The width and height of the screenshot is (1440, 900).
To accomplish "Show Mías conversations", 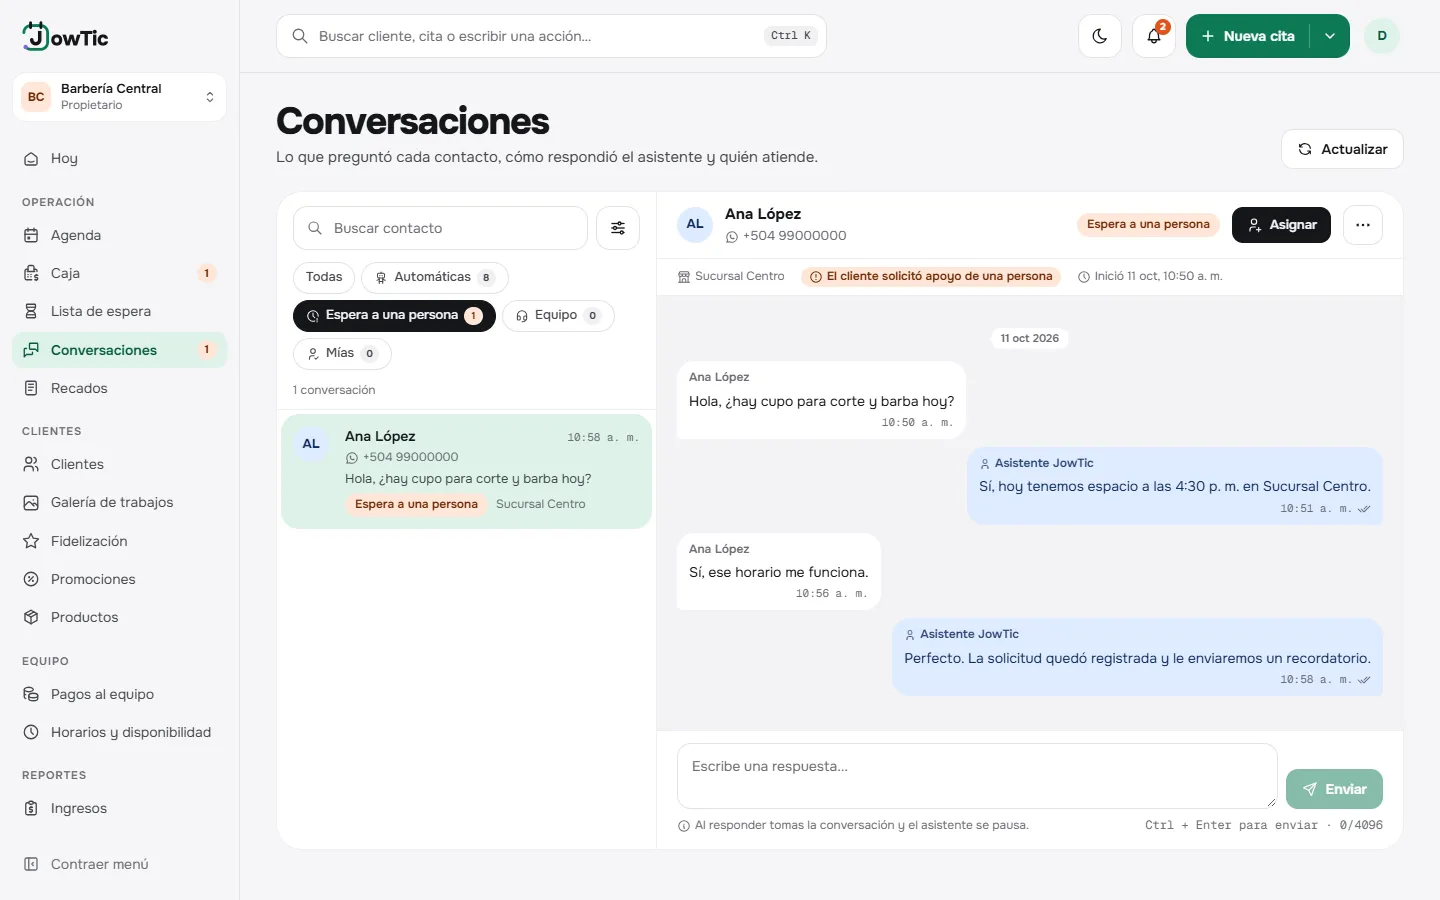I will click(x=342, y=353).
